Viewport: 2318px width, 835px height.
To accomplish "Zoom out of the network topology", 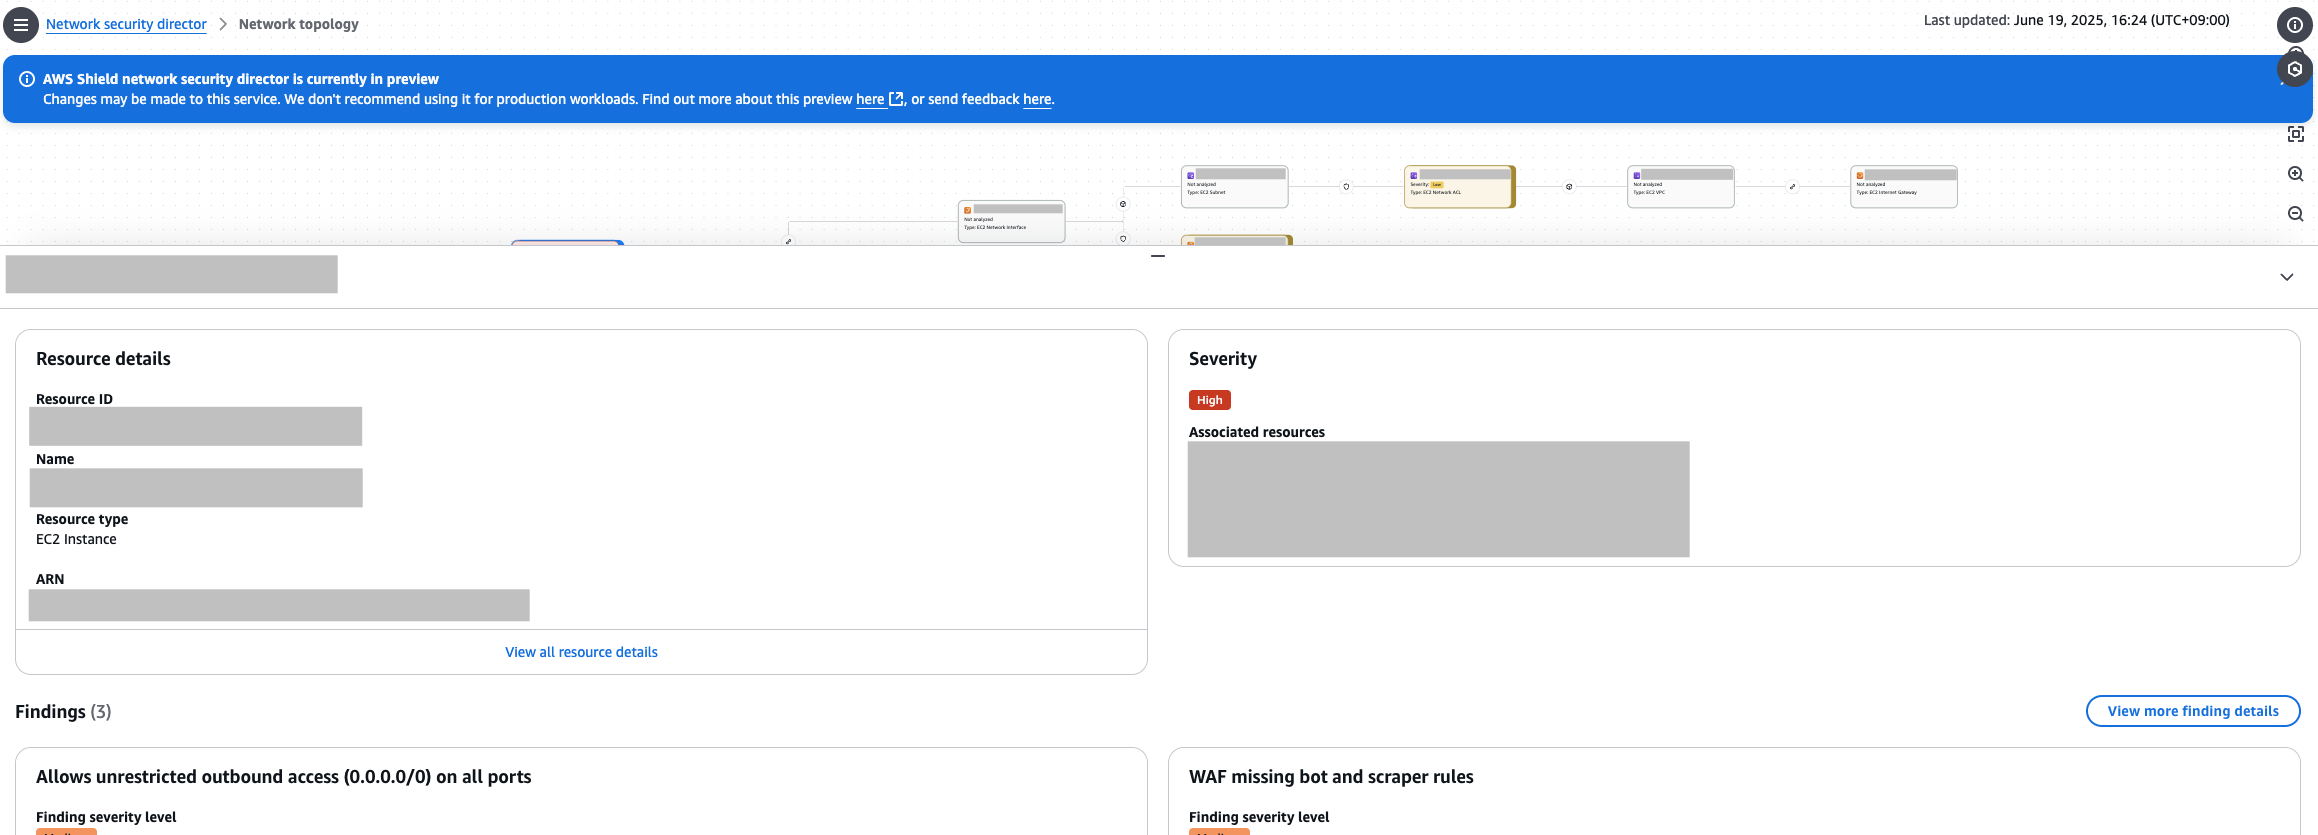I will coord(2296,214).
